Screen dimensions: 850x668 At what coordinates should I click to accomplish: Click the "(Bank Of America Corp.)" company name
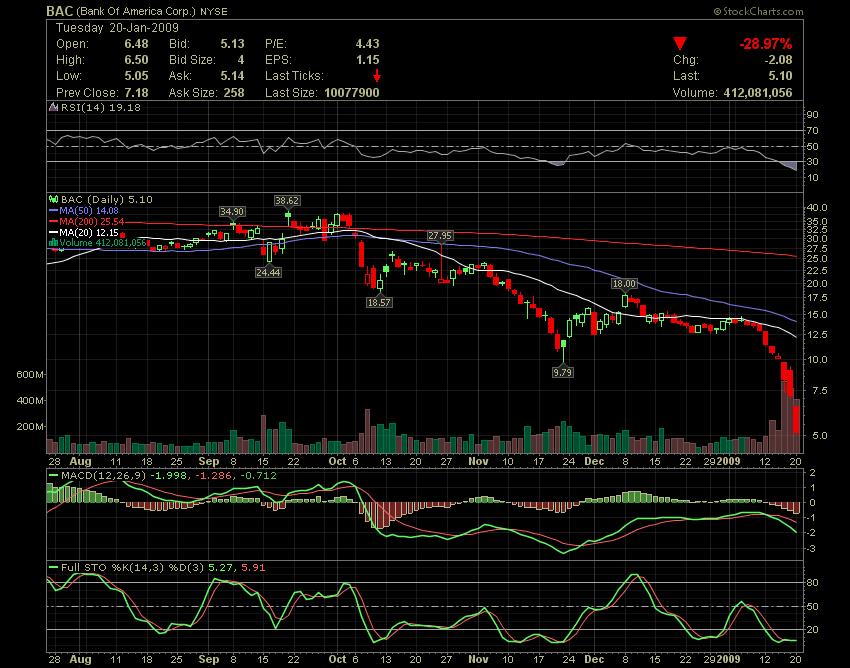[136, 11]
